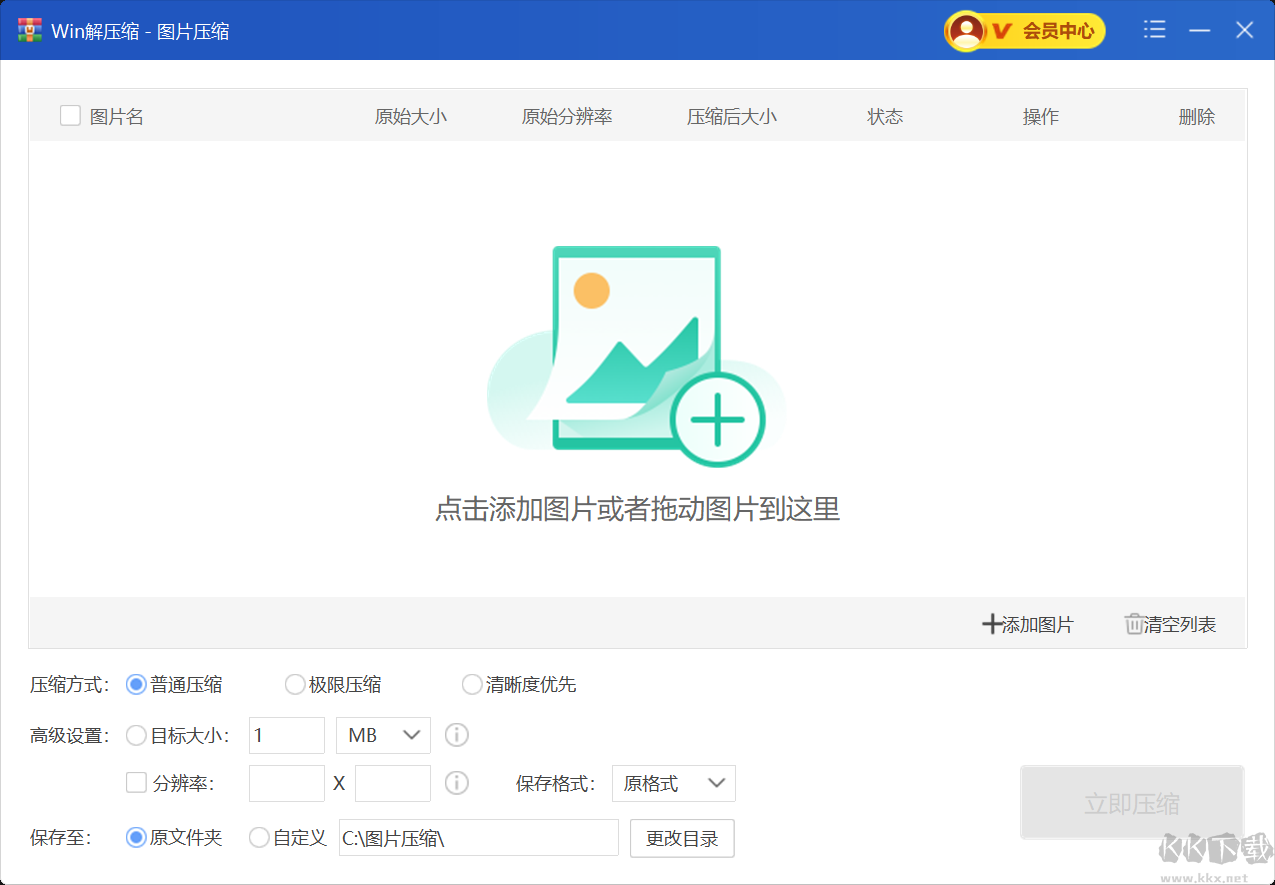Click the 立即压缩 compress button
Image resolution: width=1275 pixels, height=885 pixels.
point(1131,802)
